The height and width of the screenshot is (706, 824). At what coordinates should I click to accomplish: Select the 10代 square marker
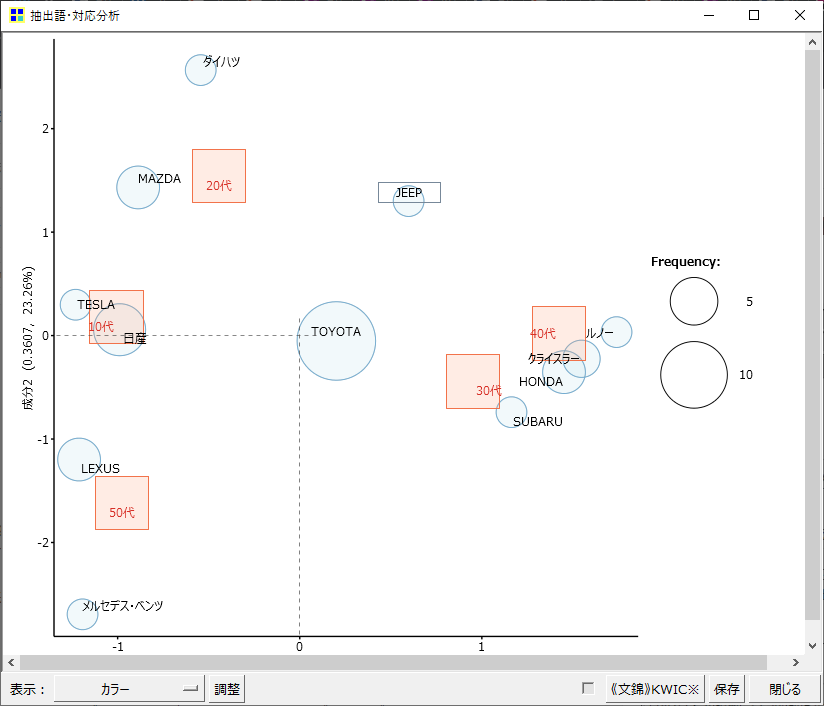(117, 317)
